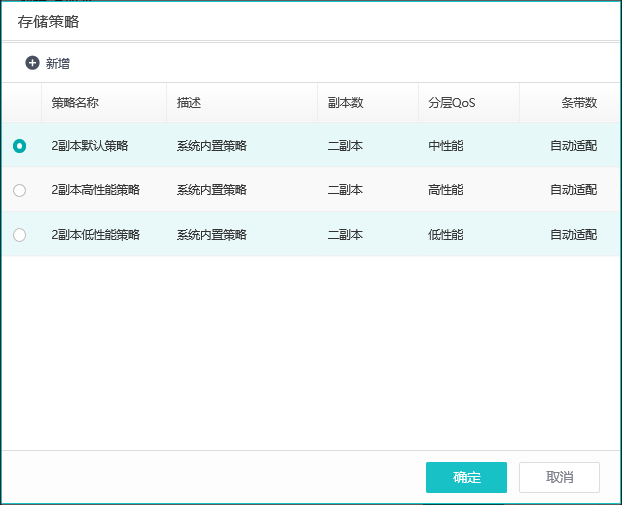Click the 2副本高性能策略 name cell

(x=96, y=190)
